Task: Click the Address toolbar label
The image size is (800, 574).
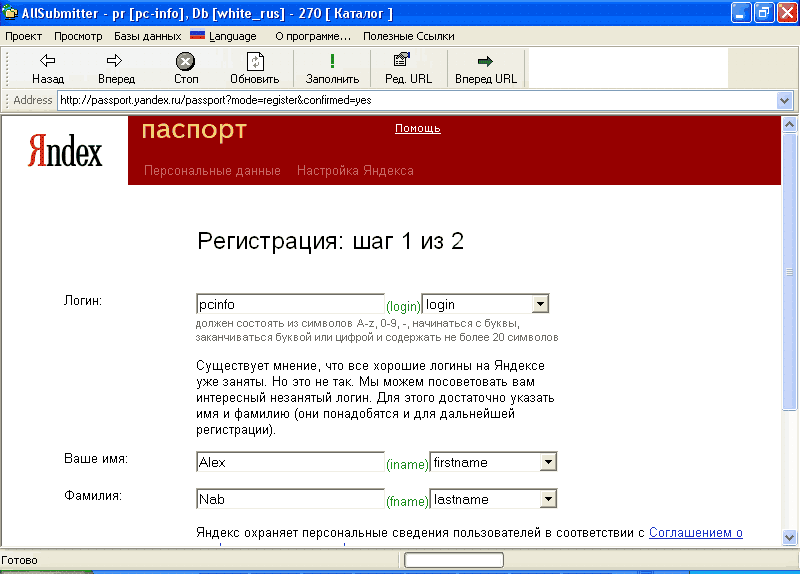Action: click(33, 100)
